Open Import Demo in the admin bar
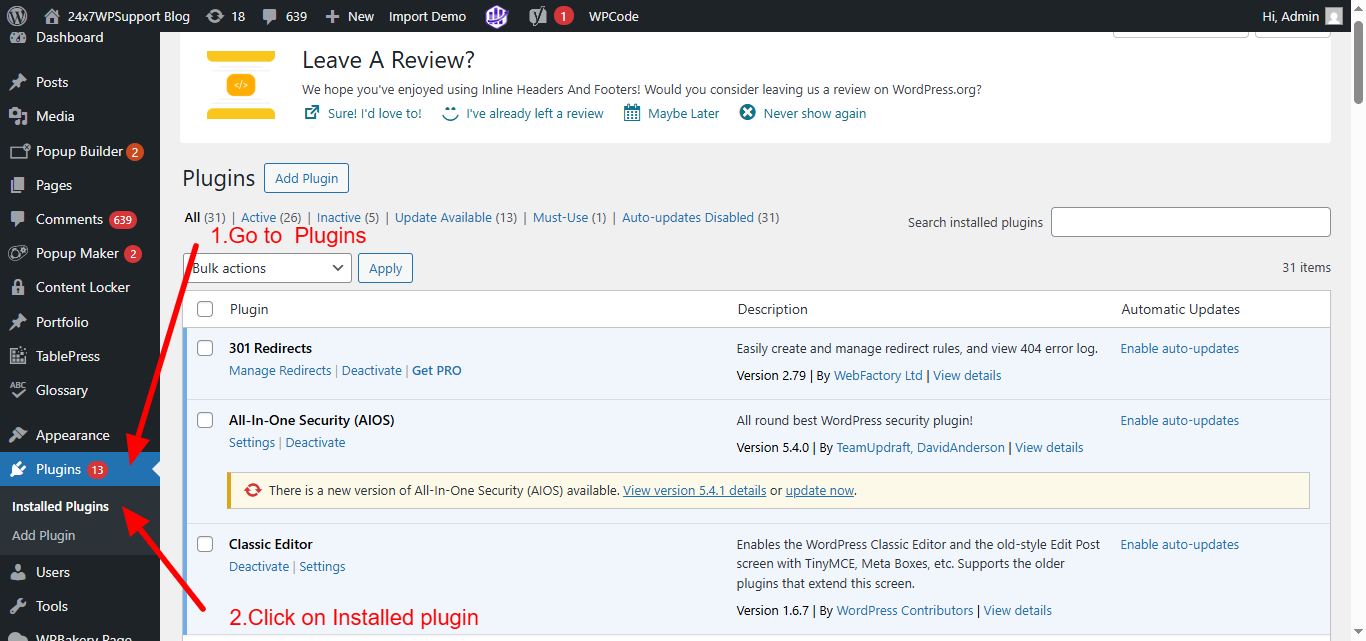 427,16
